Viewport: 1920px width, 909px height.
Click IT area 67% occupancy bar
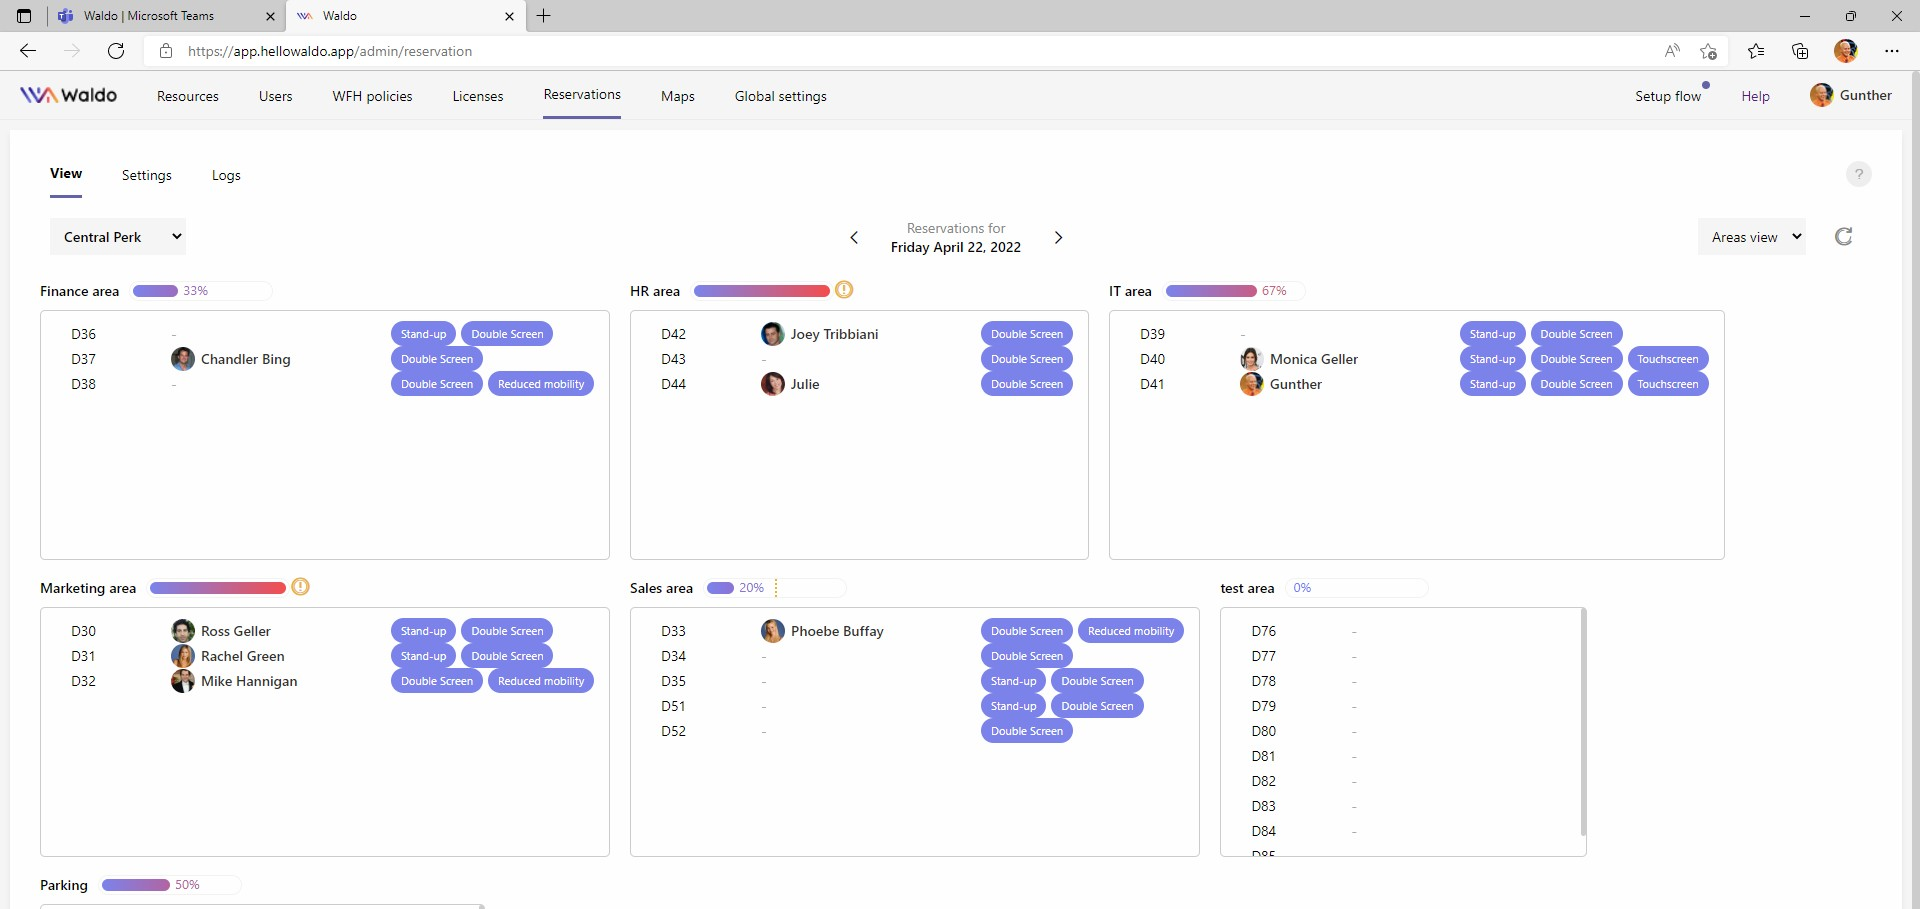1235,291
